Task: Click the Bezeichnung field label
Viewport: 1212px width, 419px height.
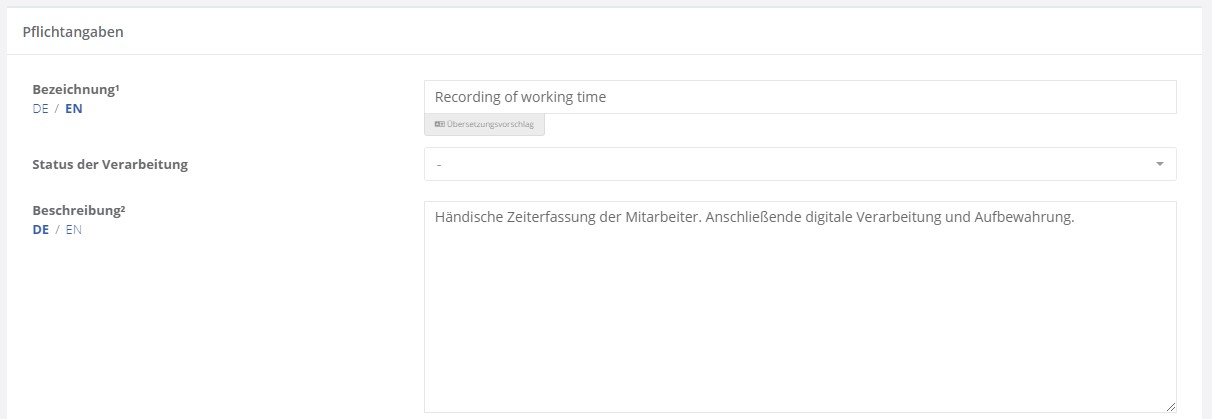Action: click(76, 89)
